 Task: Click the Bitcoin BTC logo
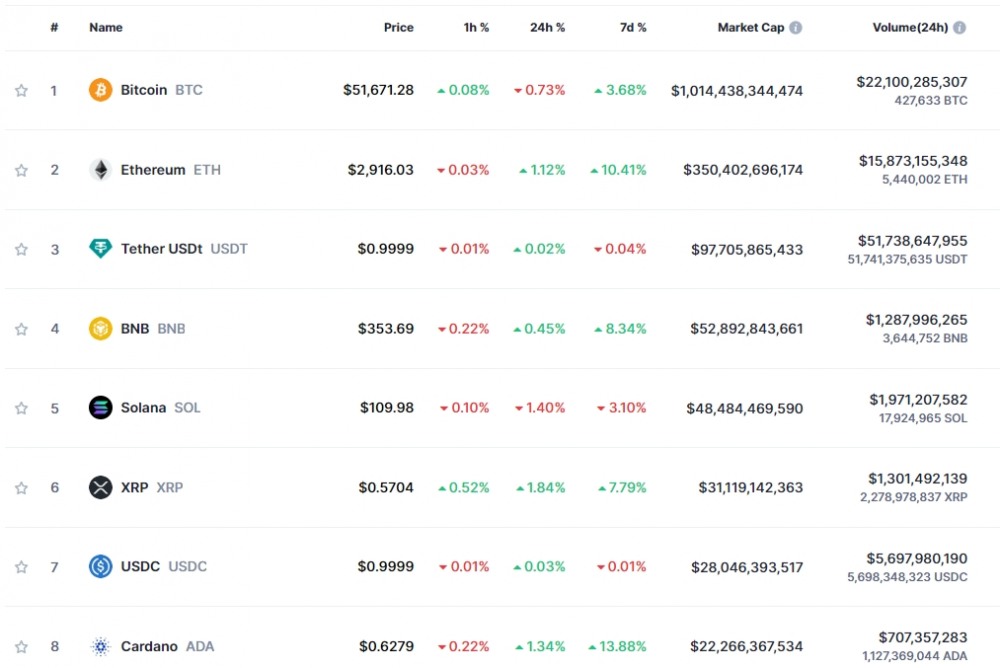pyautogui.click(x=100, y=89)
